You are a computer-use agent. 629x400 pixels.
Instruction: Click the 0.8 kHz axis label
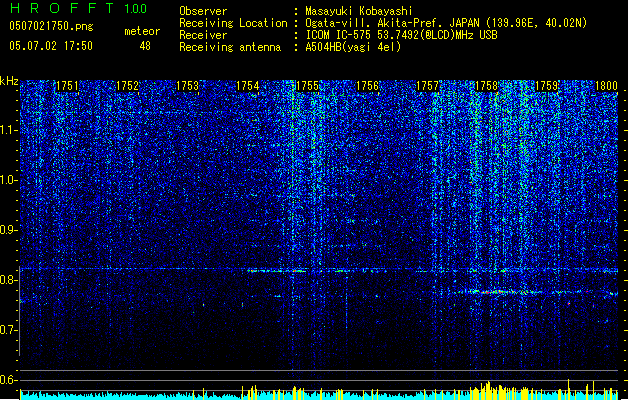(8, 280)
